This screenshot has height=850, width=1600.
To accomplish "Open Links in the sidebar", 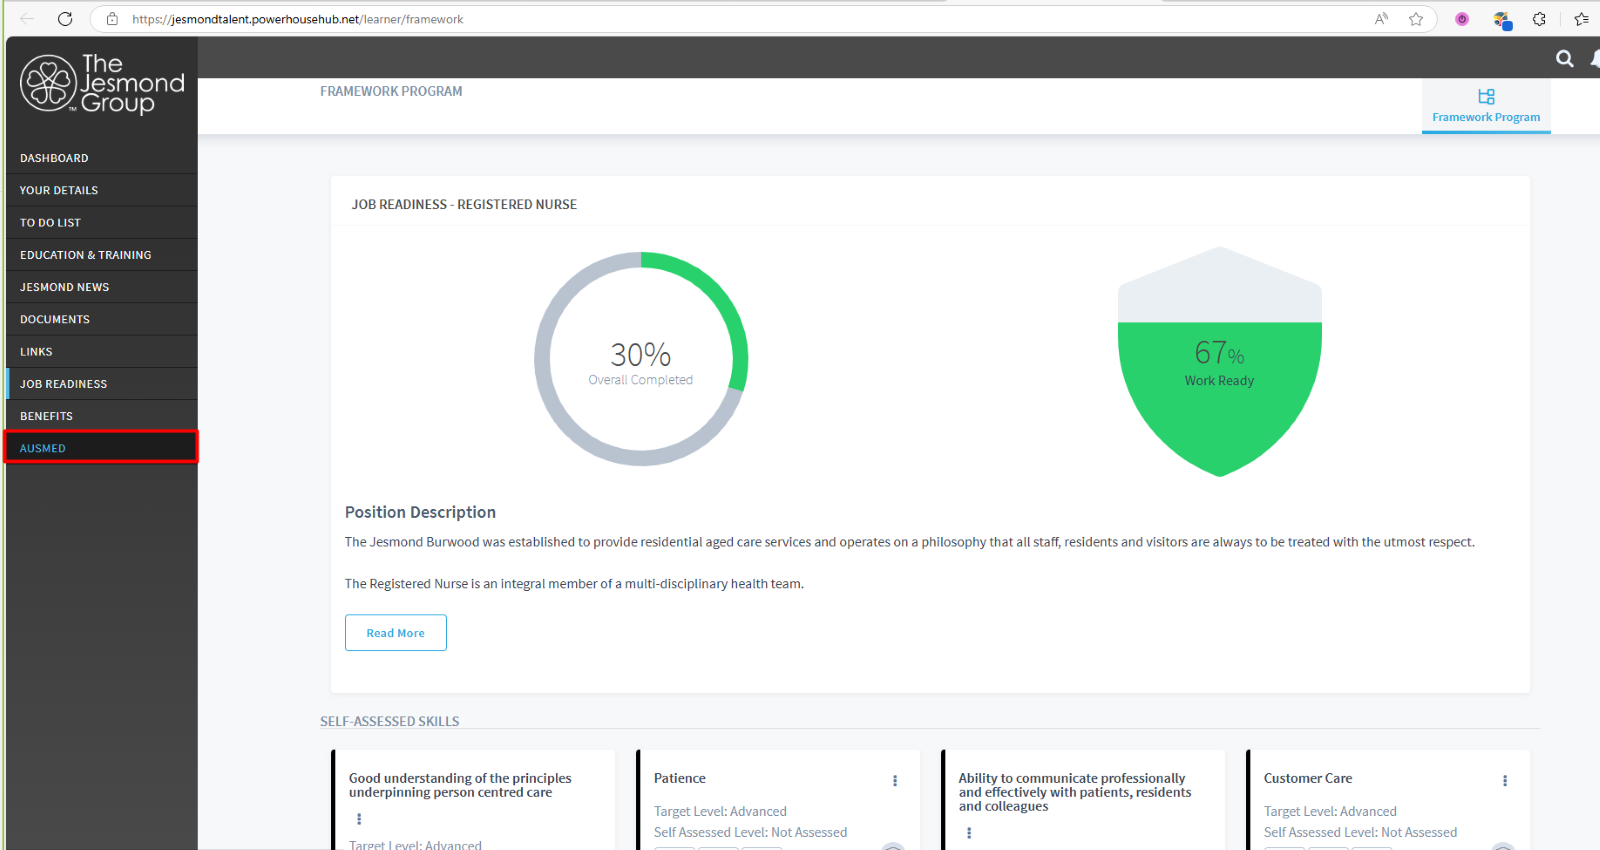I will coord(101,352).
